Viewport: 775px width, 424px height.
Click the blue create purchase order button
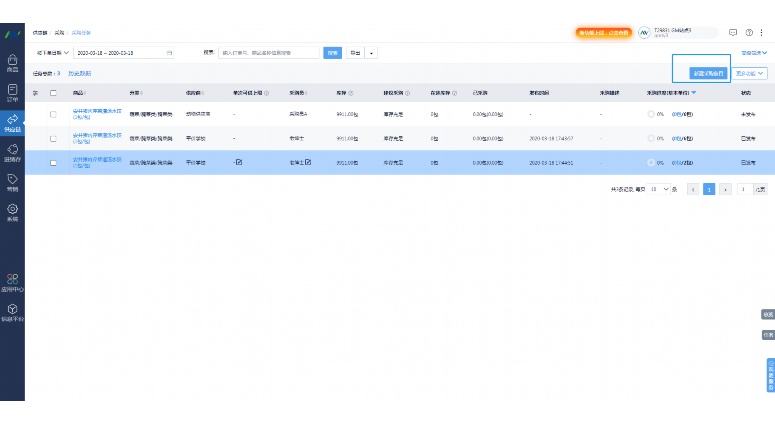(708, 73)
